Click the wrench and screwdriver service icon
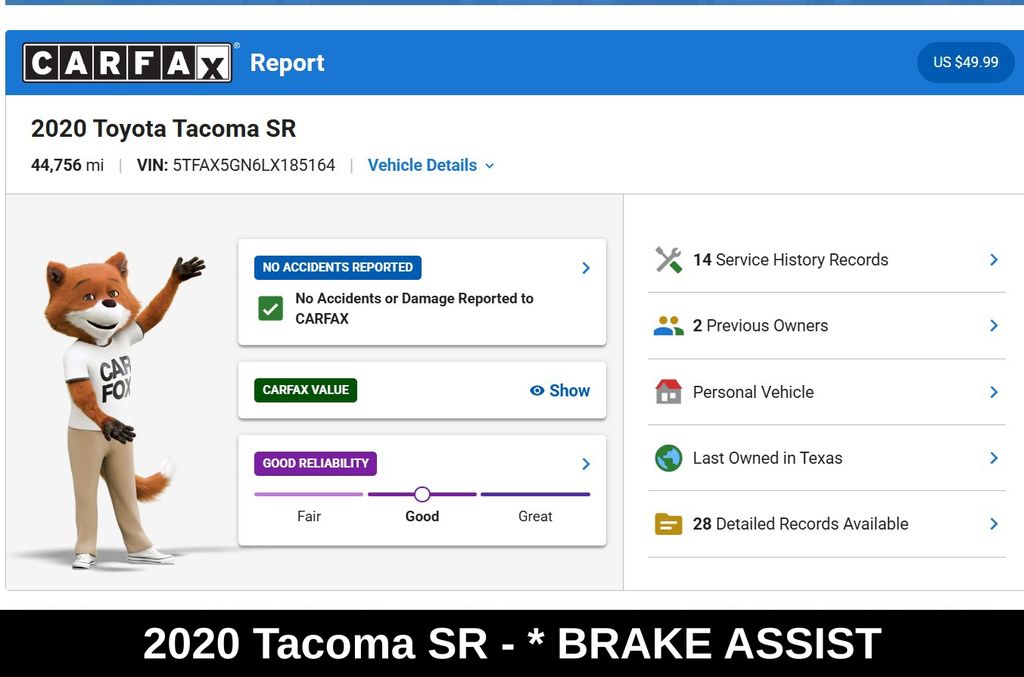 669,260
